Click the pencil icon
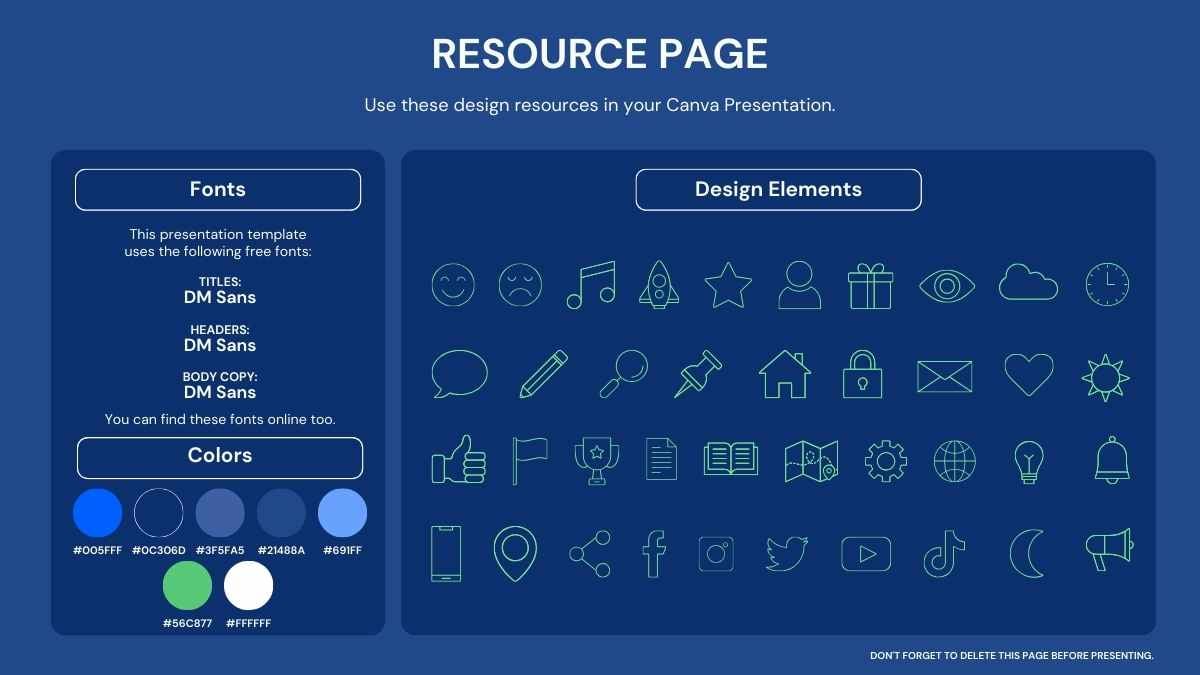This screenshot has height=675, width=1200. 544,374
